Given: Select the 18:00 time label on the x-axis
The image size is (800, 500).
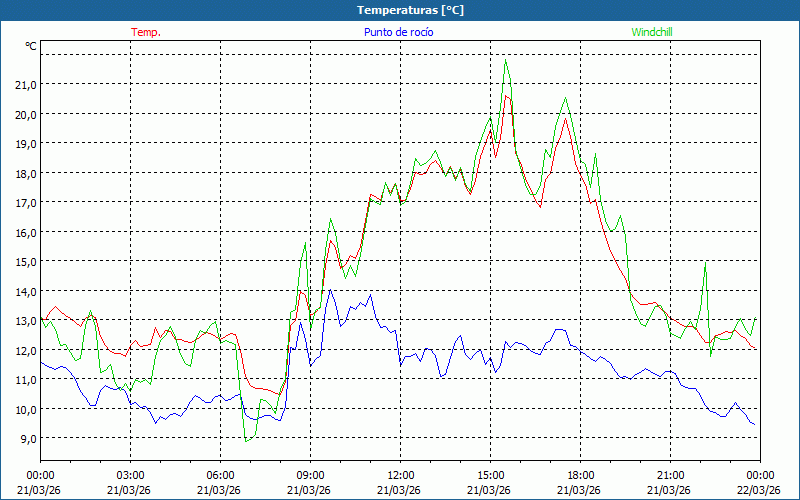Looking at the screenshot, I should pos(580,475).
